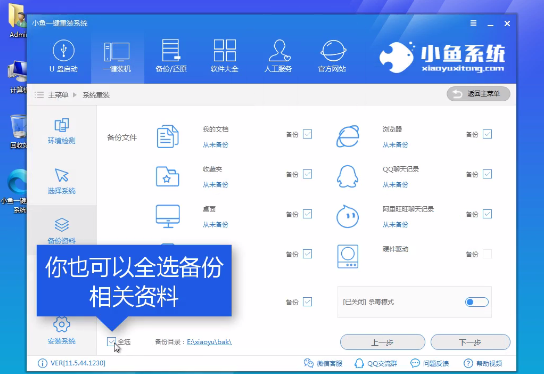The width and height of the screenshot is (544, 374).
Task: Go to the 环境检测 step in the sidebar
Action: click(61, 131)
